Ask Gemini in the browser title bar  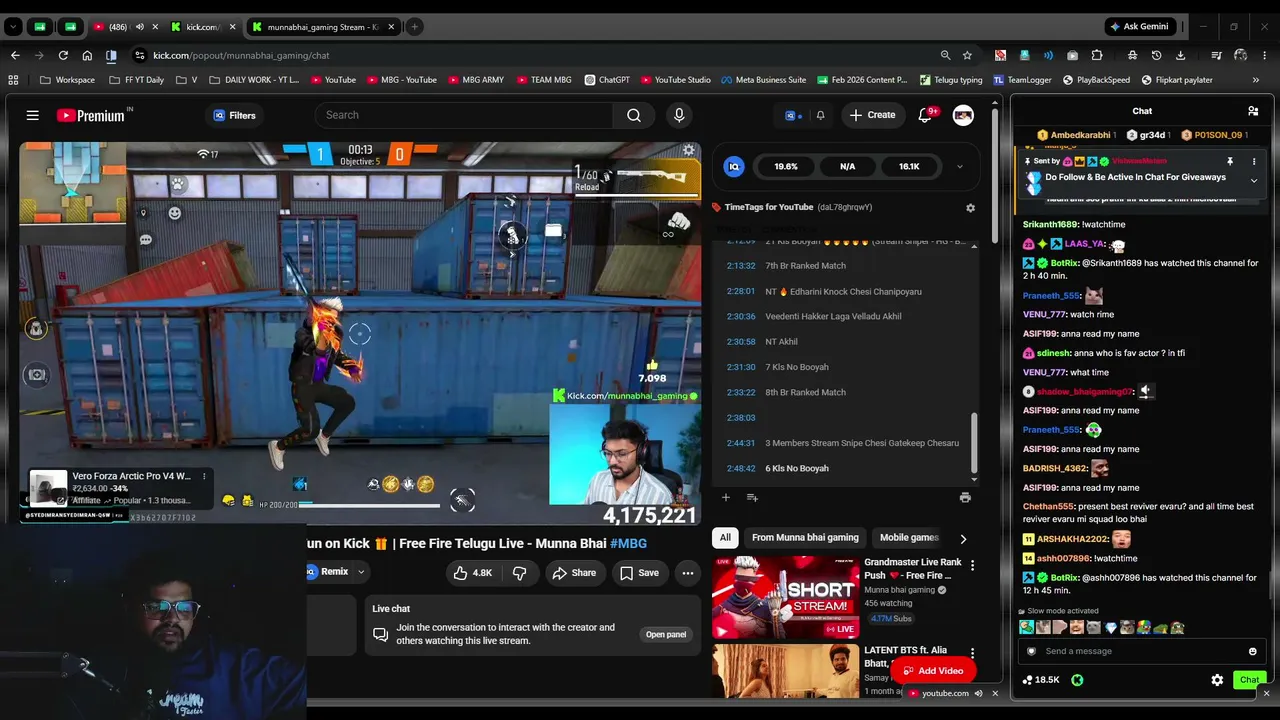click(1139, 27)
